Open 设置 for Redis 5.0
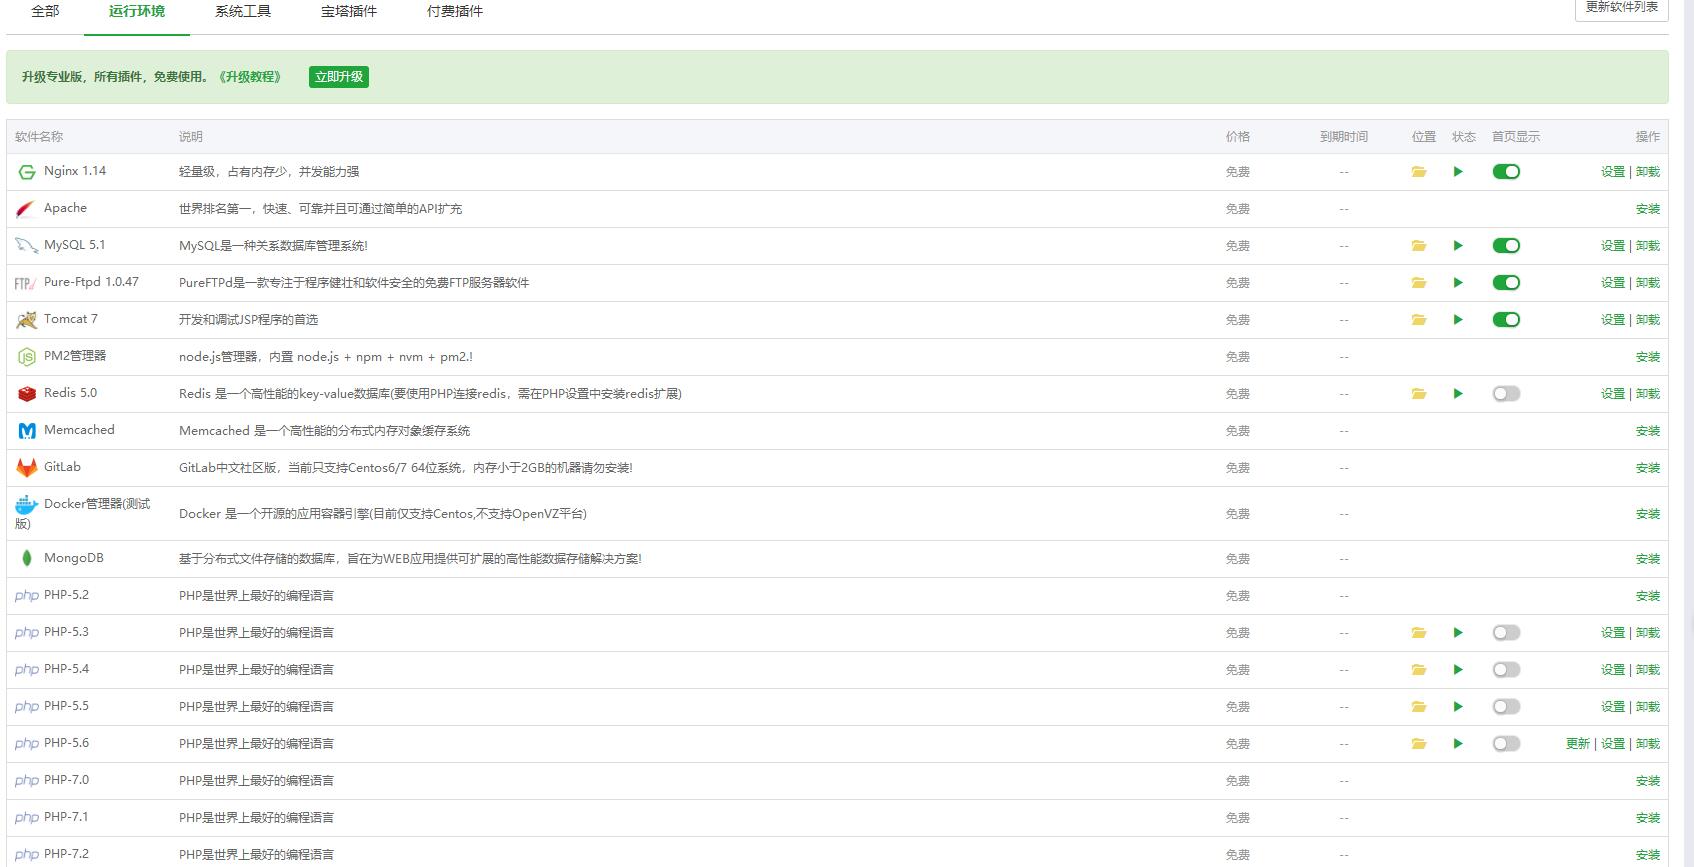 1613,394
